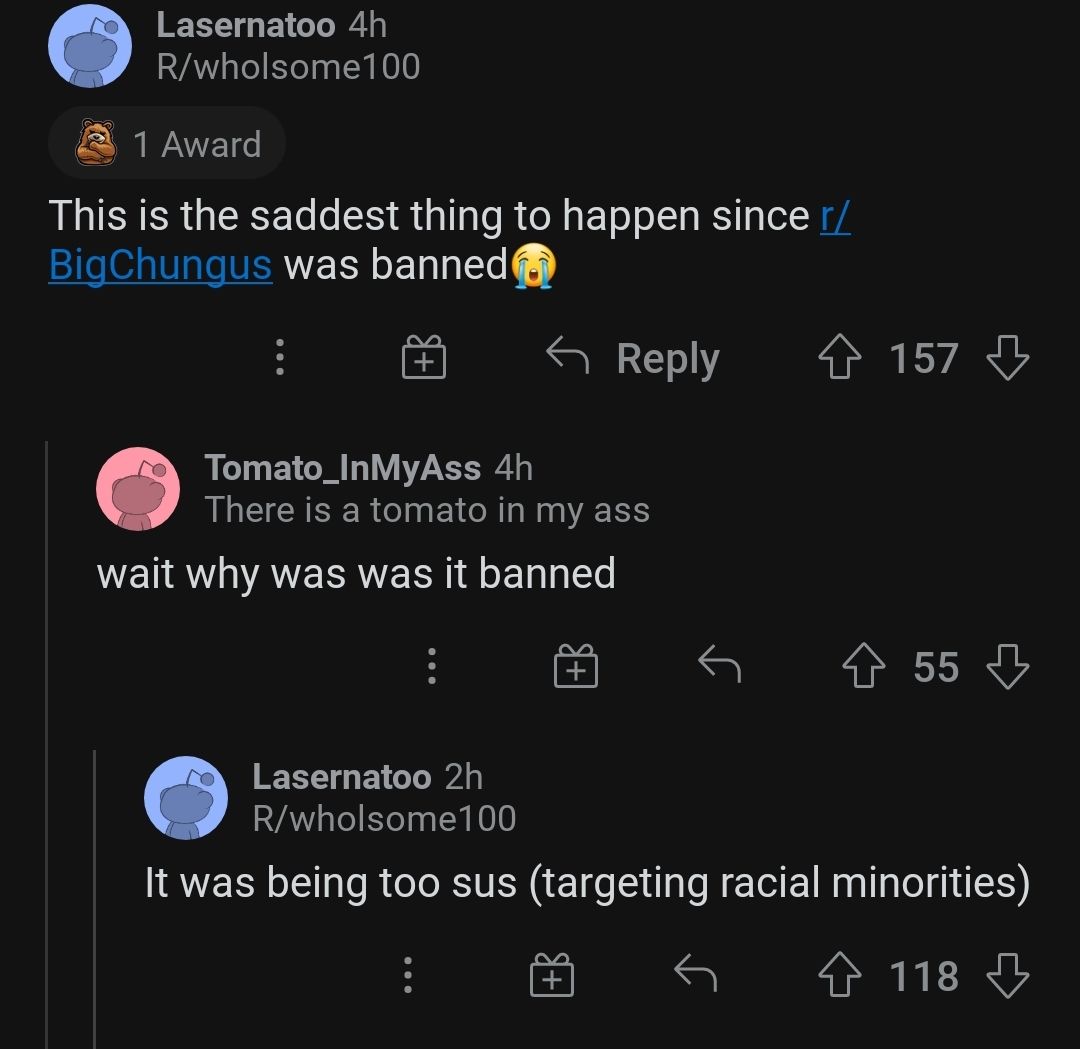The width and height of the screenshot is (1080, 1049).
Task: Reply arrow on the "too sus" comment
Action: [x=695, y=973]
